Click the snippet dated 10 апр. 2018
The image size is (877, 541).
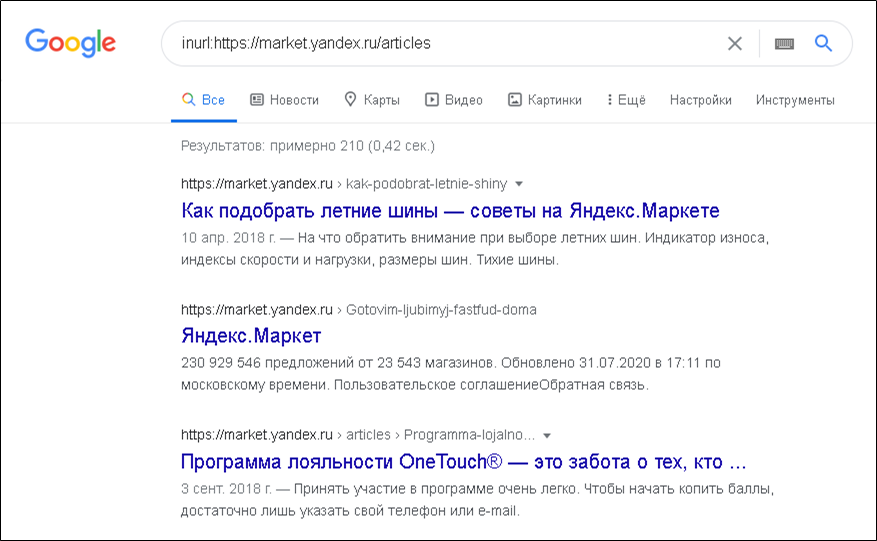click(475, 249)
